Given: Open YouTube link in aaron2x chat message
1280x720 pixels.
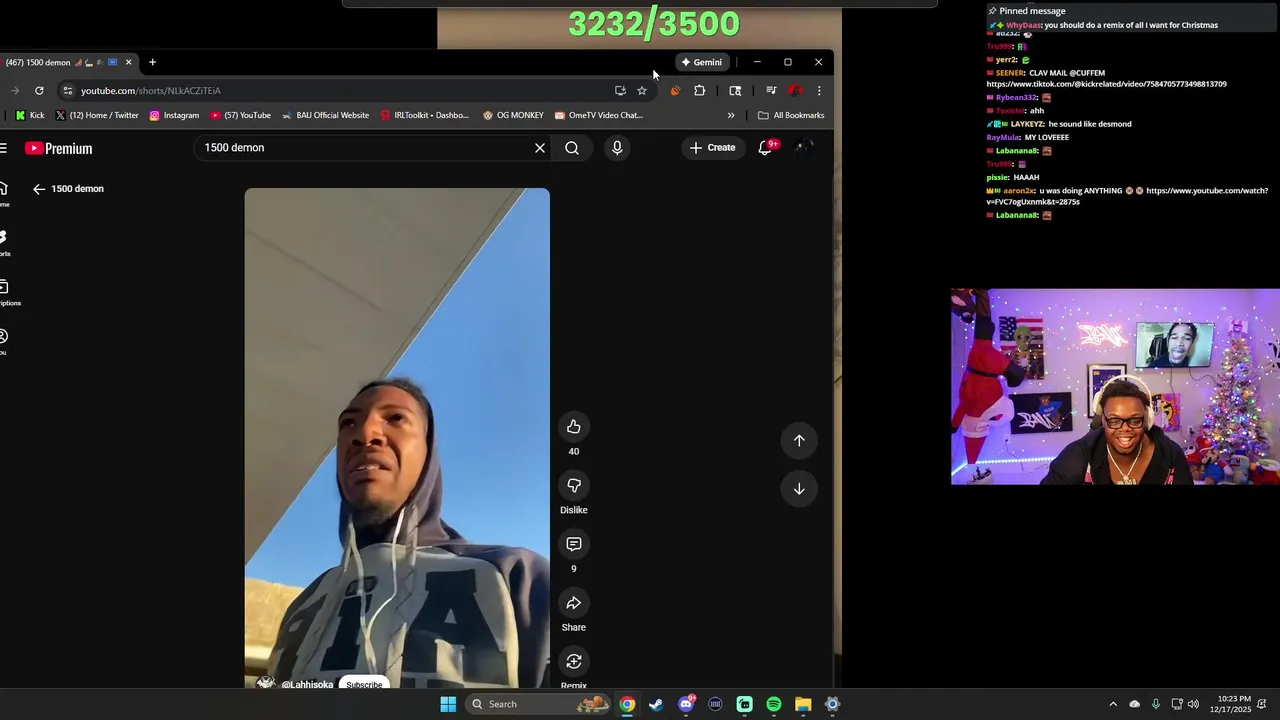Looking at the screenshot, I should (x=1127, y=196).
